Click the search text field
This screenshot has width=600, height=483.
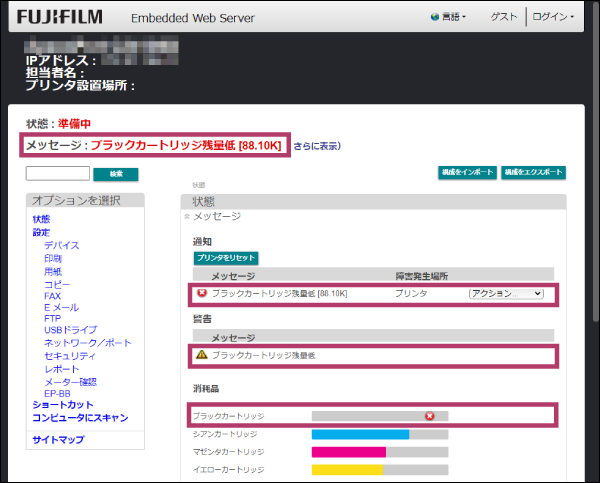pyautogui.click(x=58, y=173)
